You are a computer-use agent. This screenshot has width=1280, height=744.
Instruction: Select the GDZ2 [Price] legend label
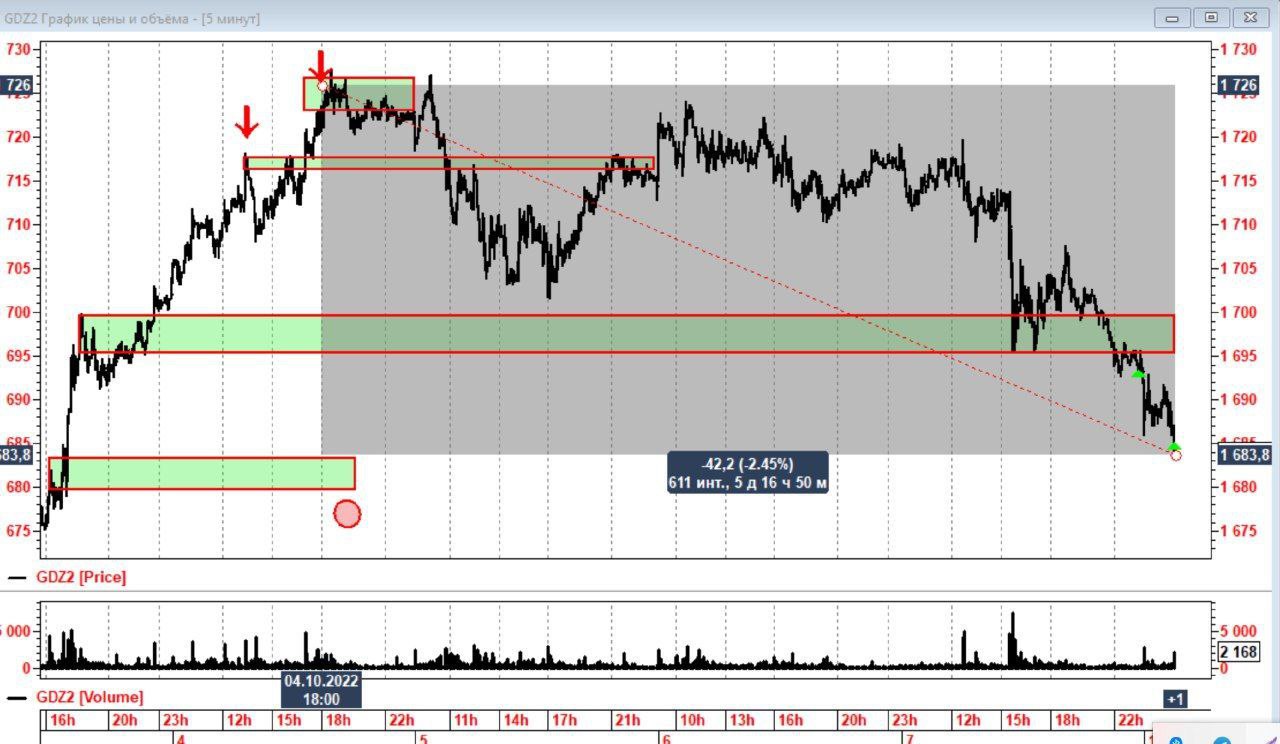pyautogui.click(x=81, y=577)
